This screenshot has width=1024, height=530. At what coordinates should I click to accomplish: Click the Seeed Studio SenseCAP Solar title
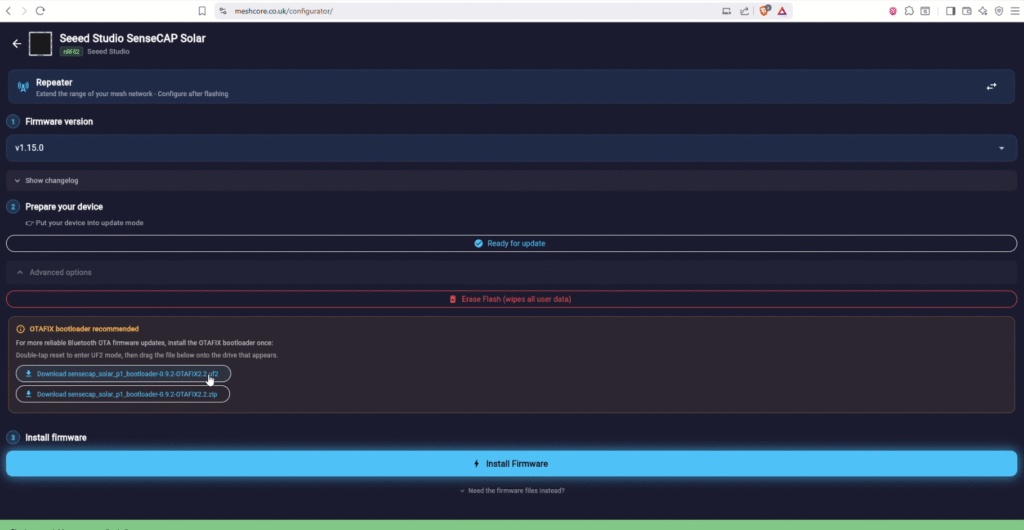click(x=133, y=39)
